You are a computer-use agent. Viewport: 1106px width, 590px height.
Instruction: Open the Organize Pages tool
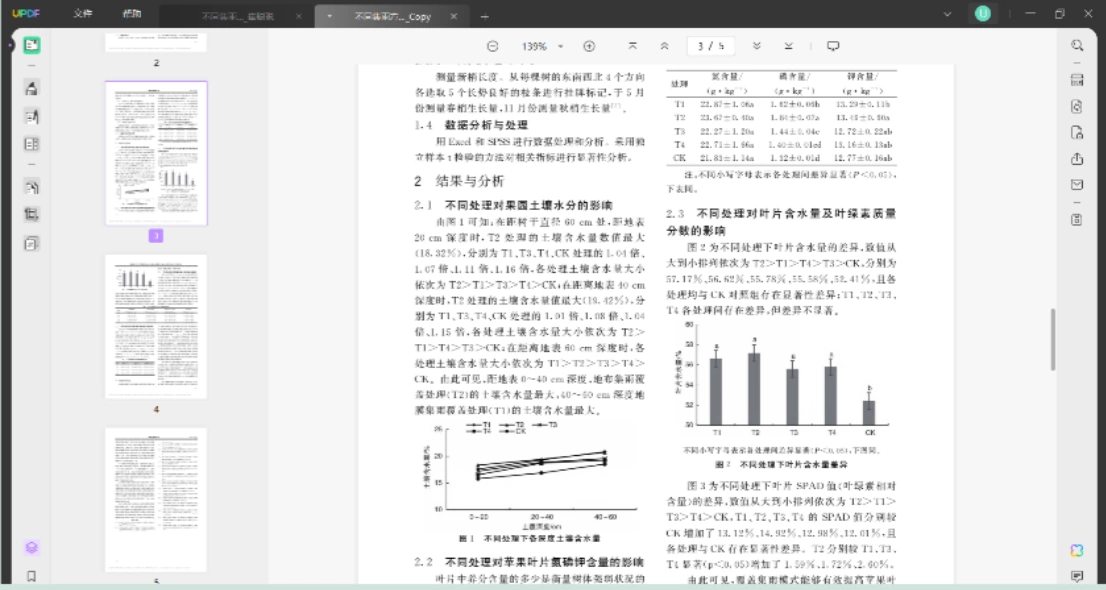click(x=31, y=145)
